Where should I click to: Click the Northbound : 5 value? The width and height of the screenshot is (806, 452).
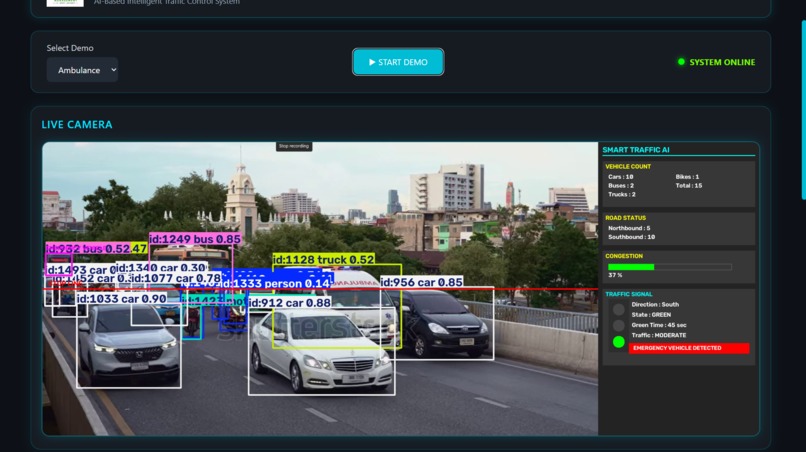[629, 228]
